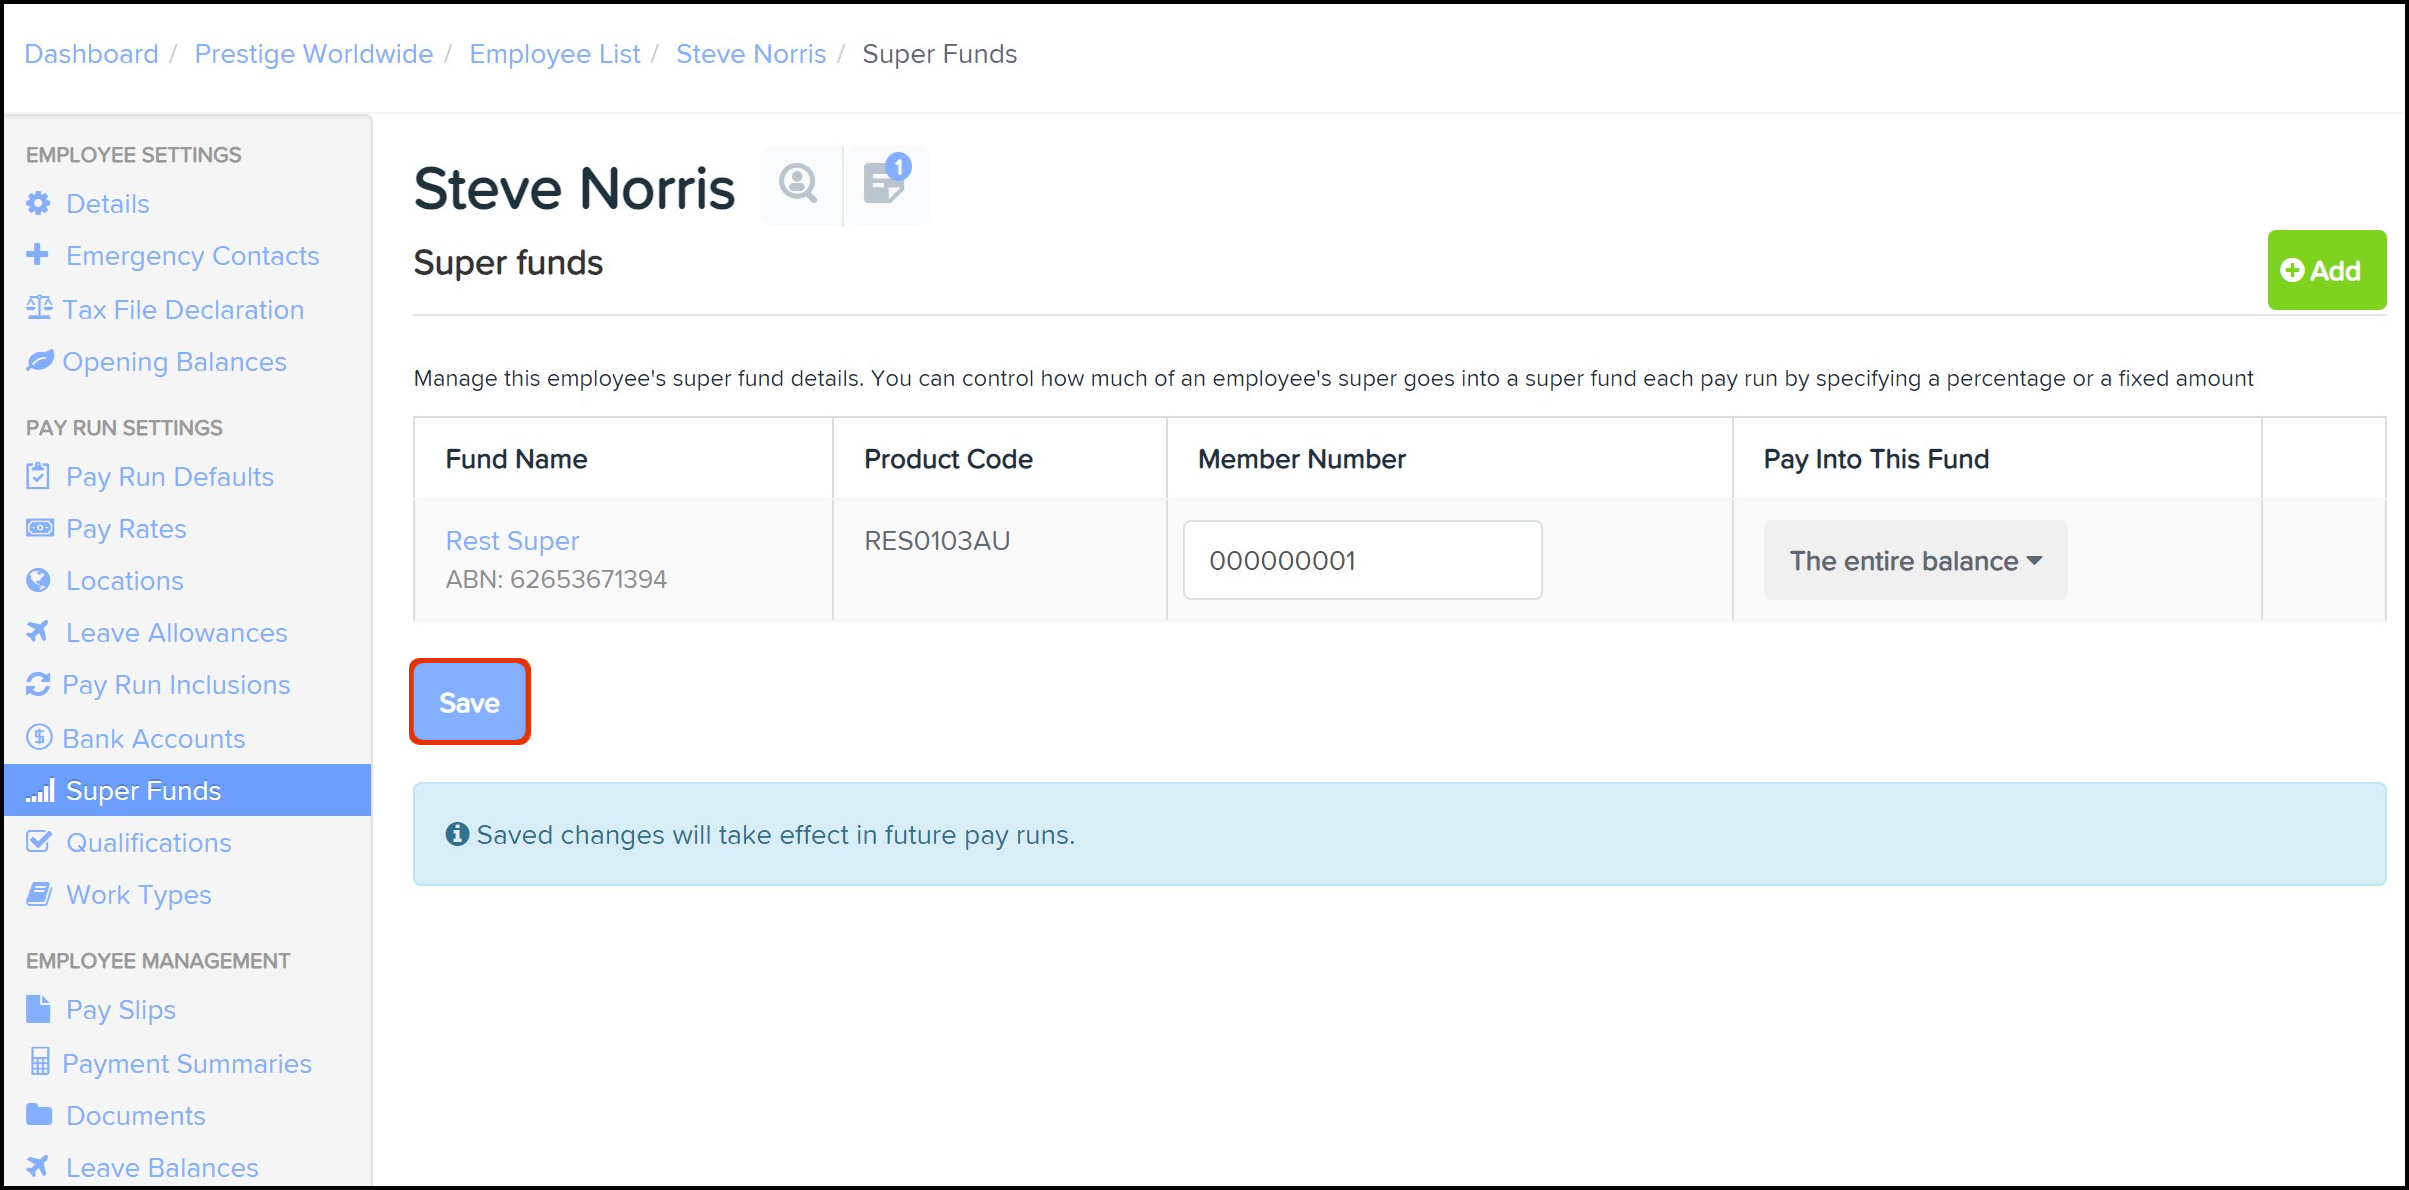
Task: Go to Qualifications in the sidebar
Action: 148,843
